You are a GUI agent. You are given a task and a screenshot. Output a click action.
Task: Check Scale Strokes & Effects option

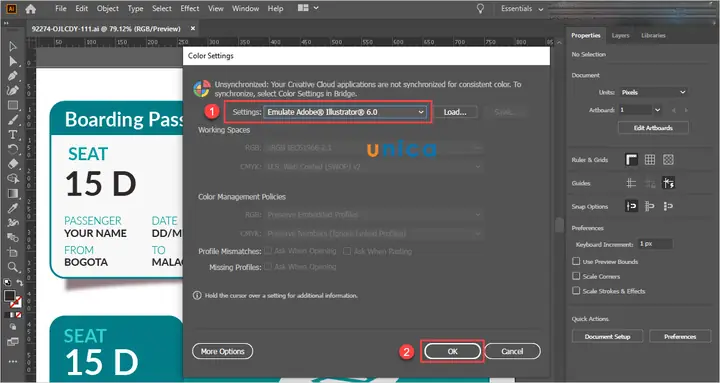pos(576,291)
